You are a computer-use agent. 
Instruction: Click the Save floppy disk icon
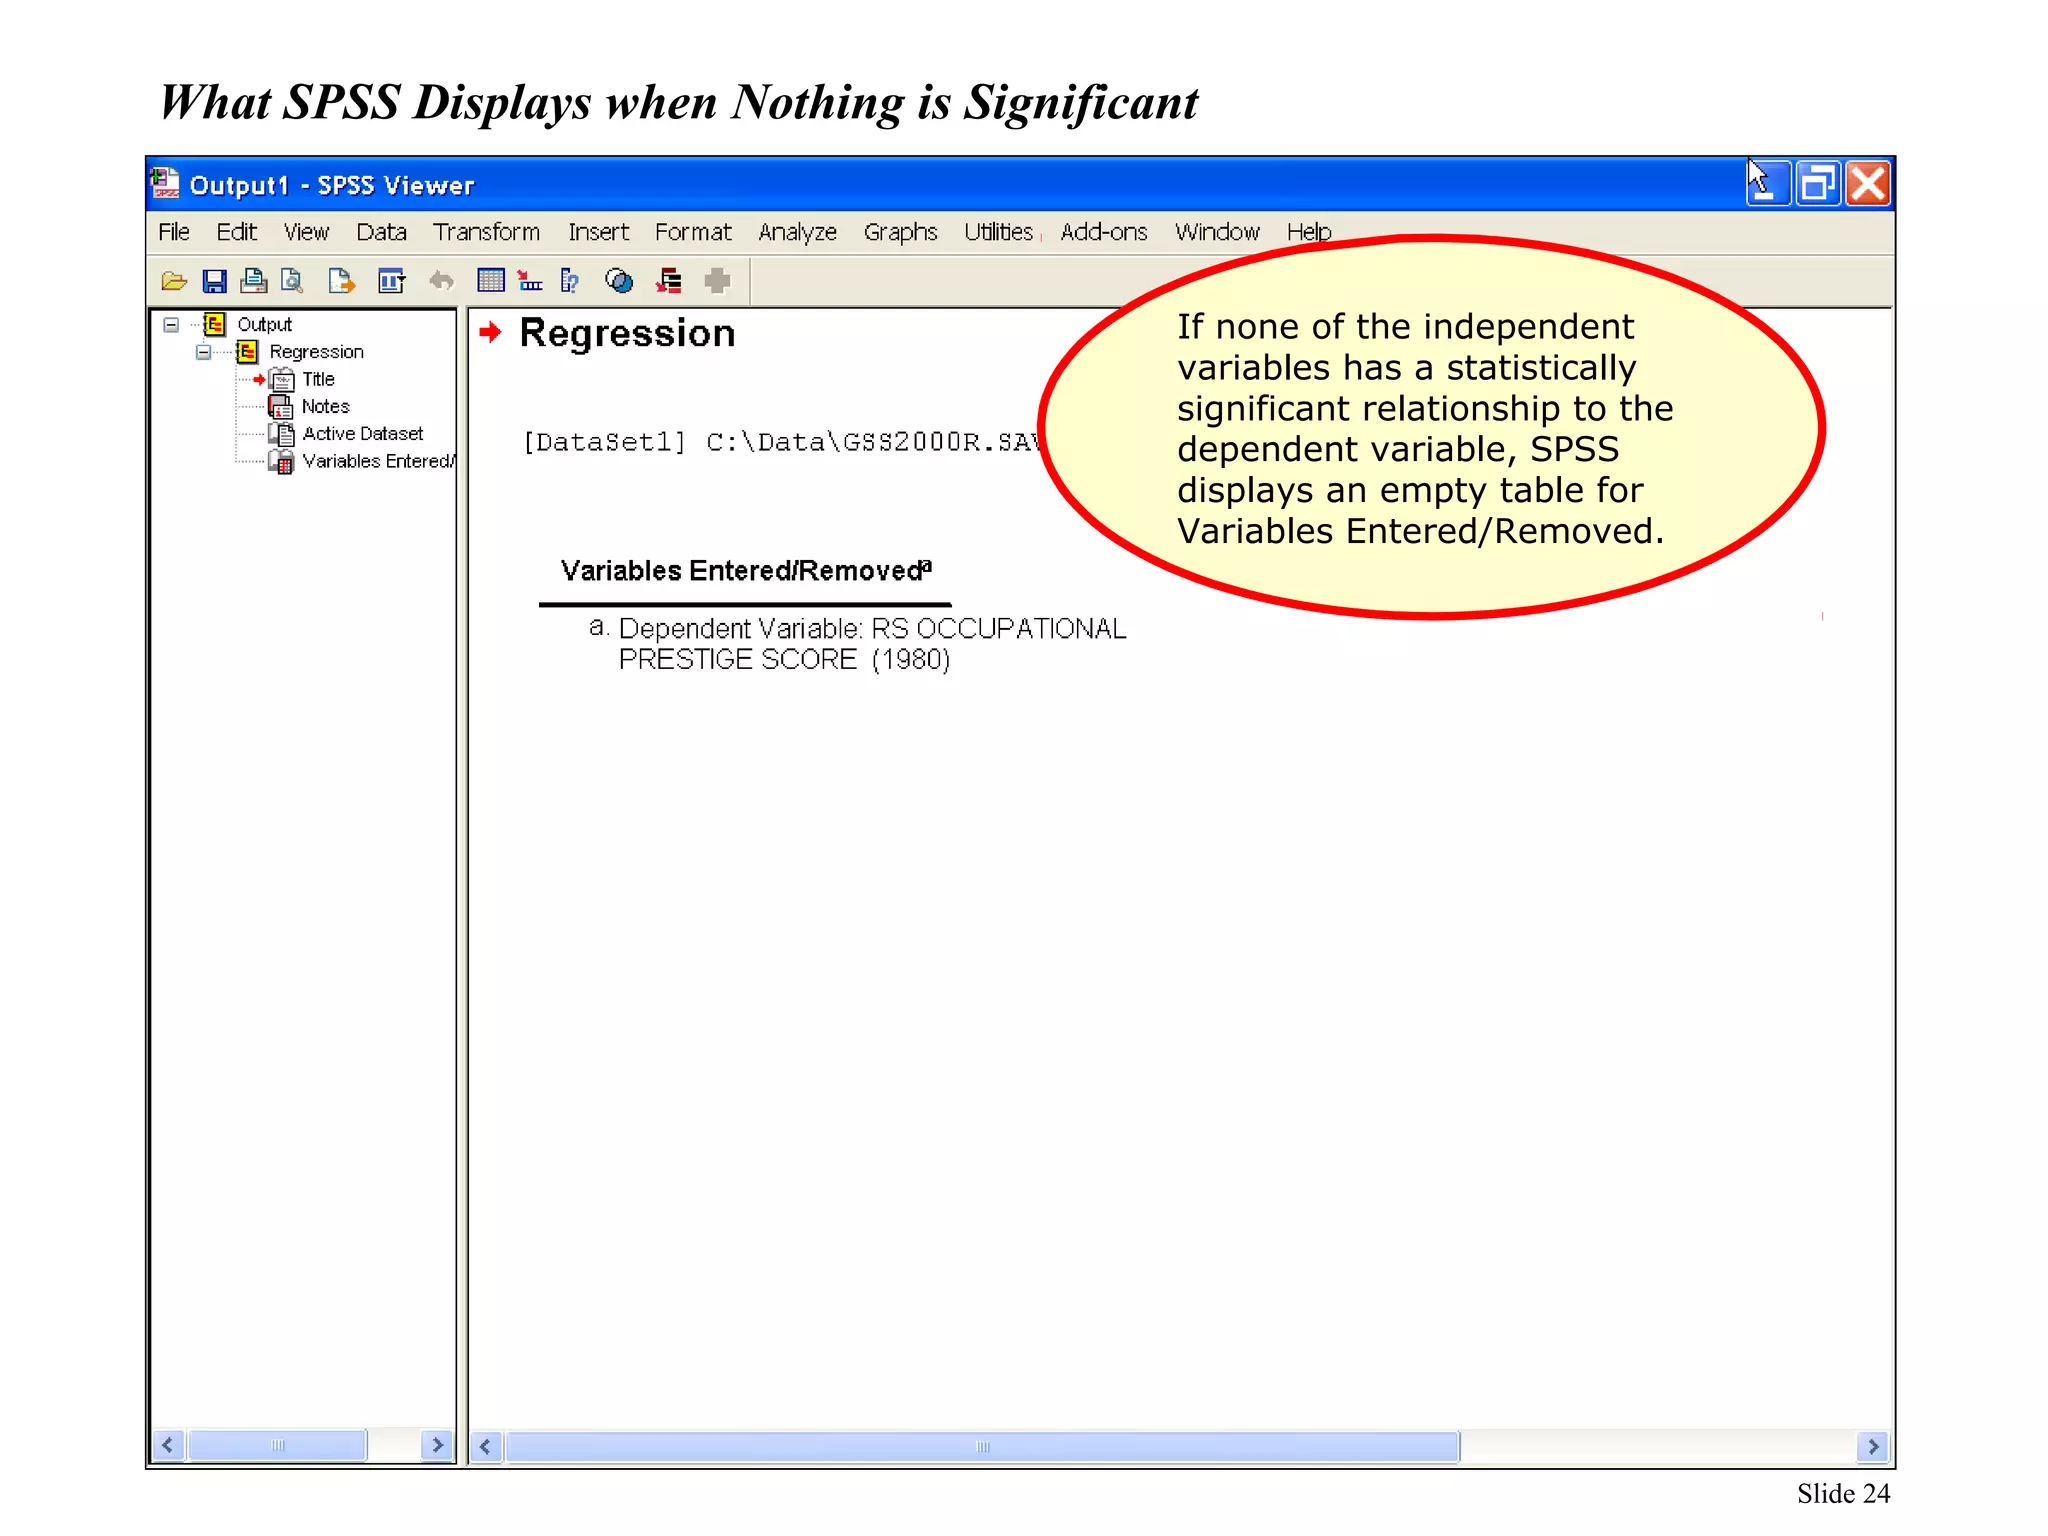point(214,282)
